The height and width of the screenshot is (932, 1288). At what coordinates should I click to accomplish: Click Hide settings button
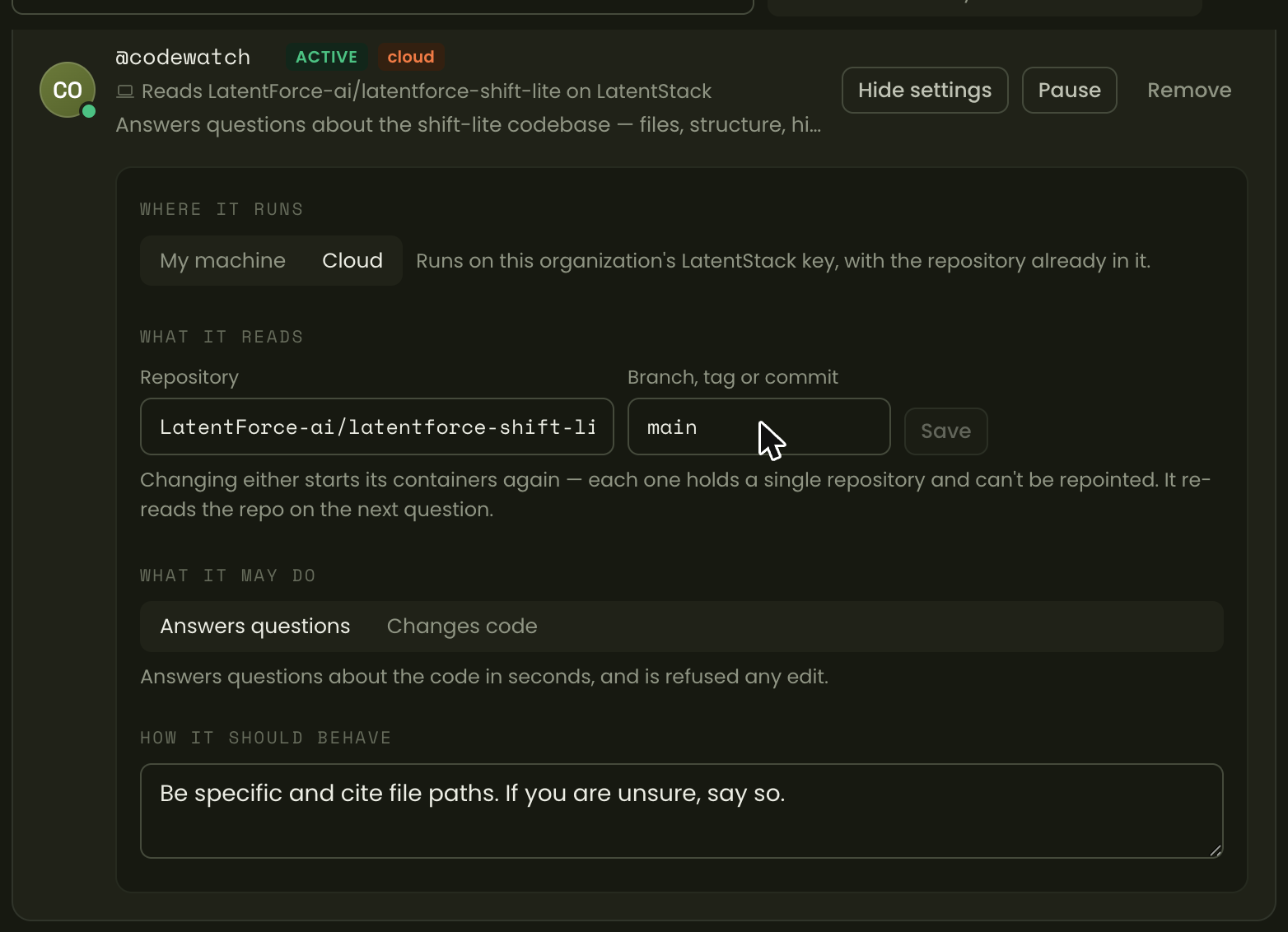925,90
